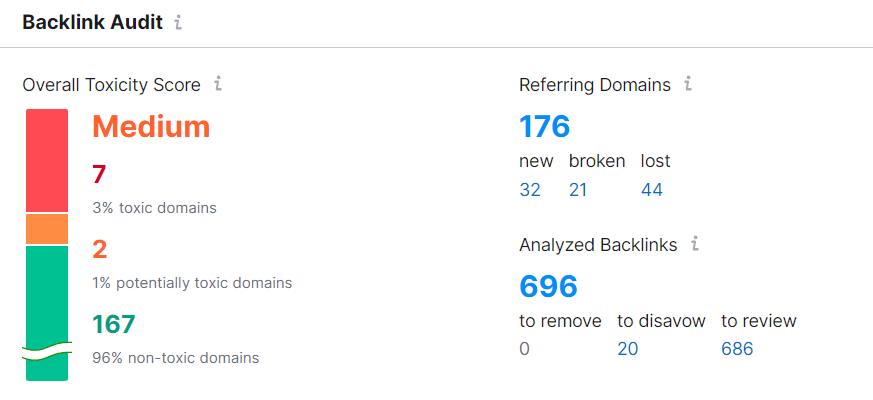The image size is (873, 400).
Task: Open the 167 non-toxic domains count
Action: [114, 324]
